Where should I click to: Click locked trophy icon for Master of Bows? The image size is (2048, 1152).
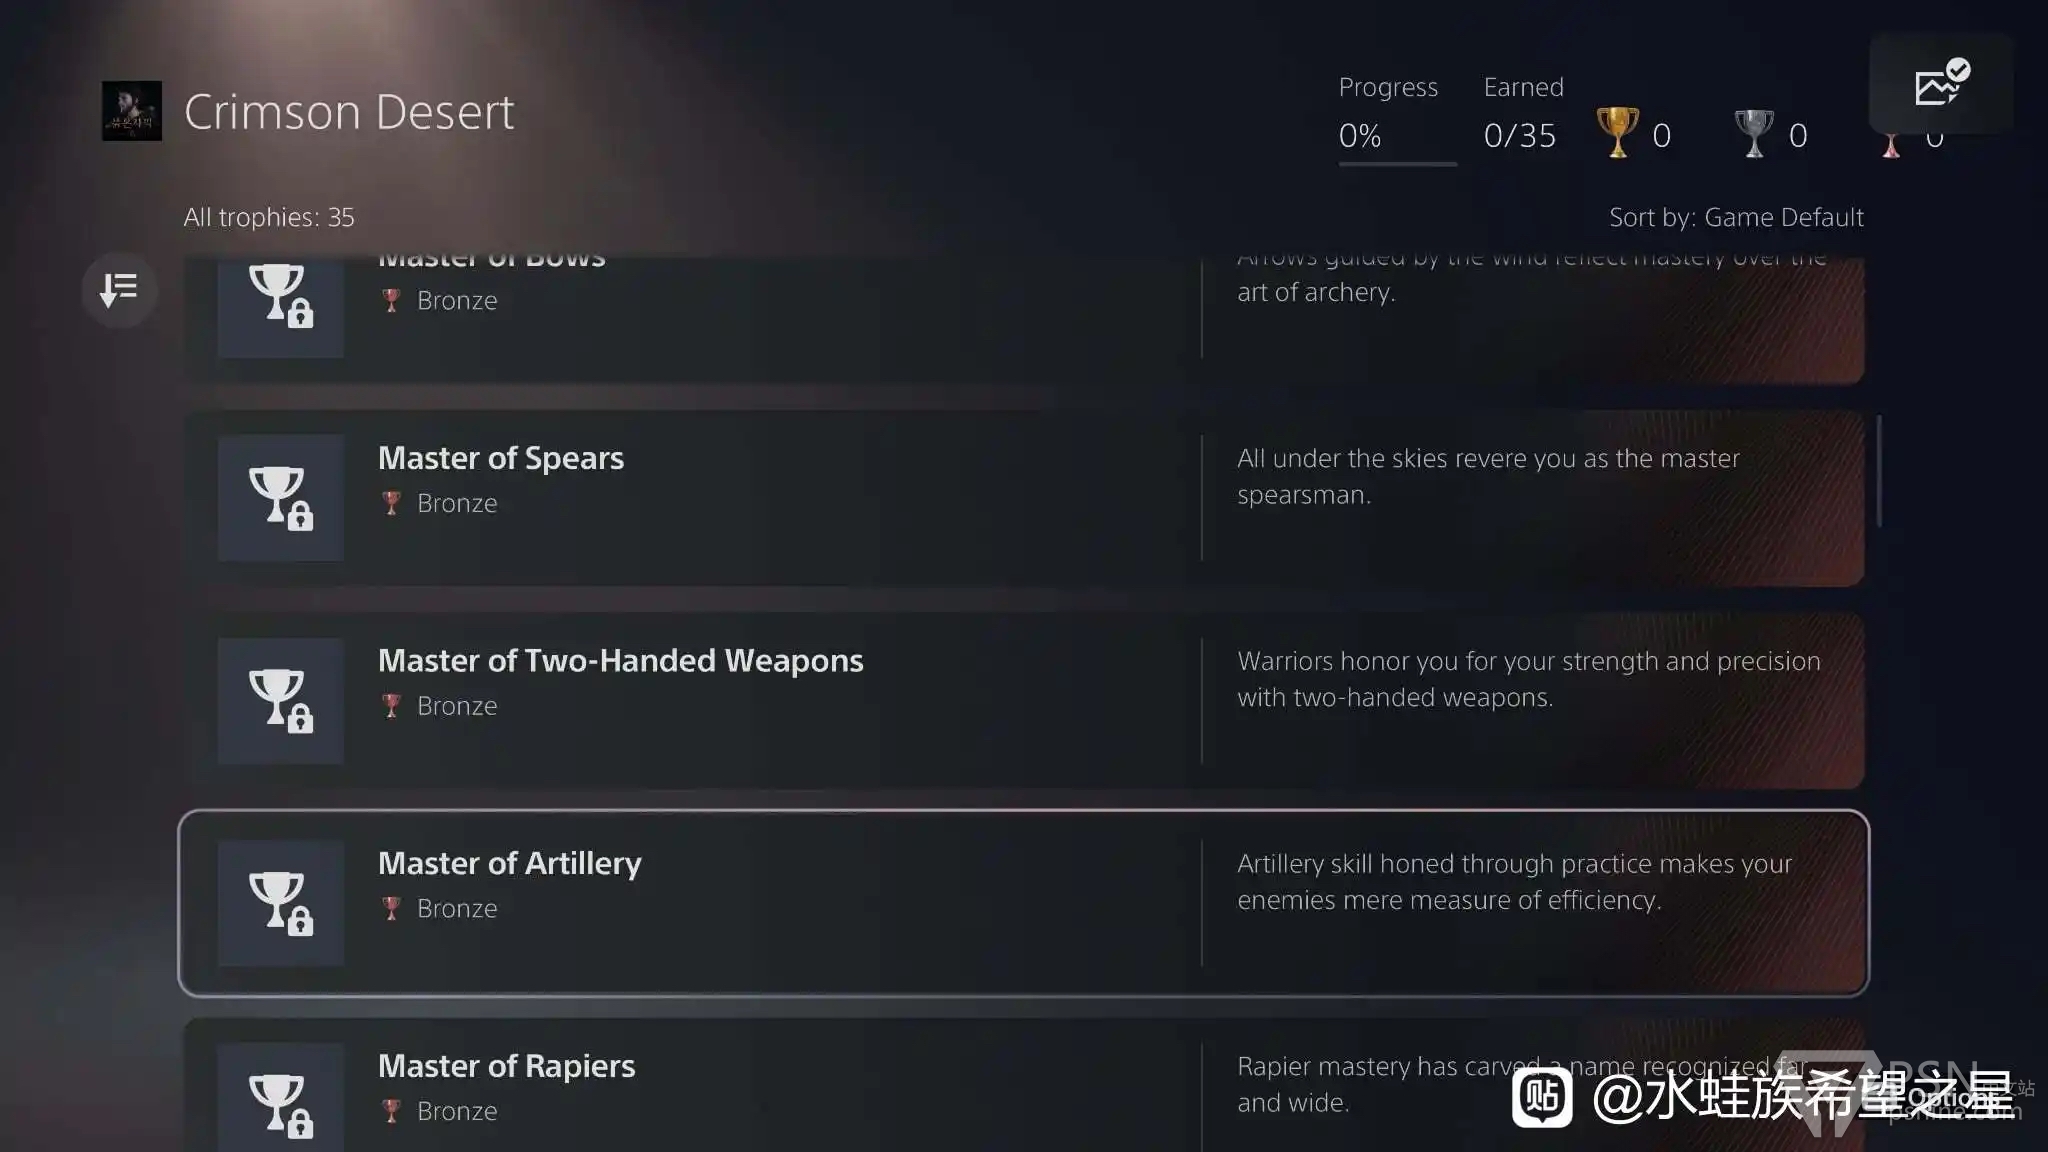(x=281, y=300)
